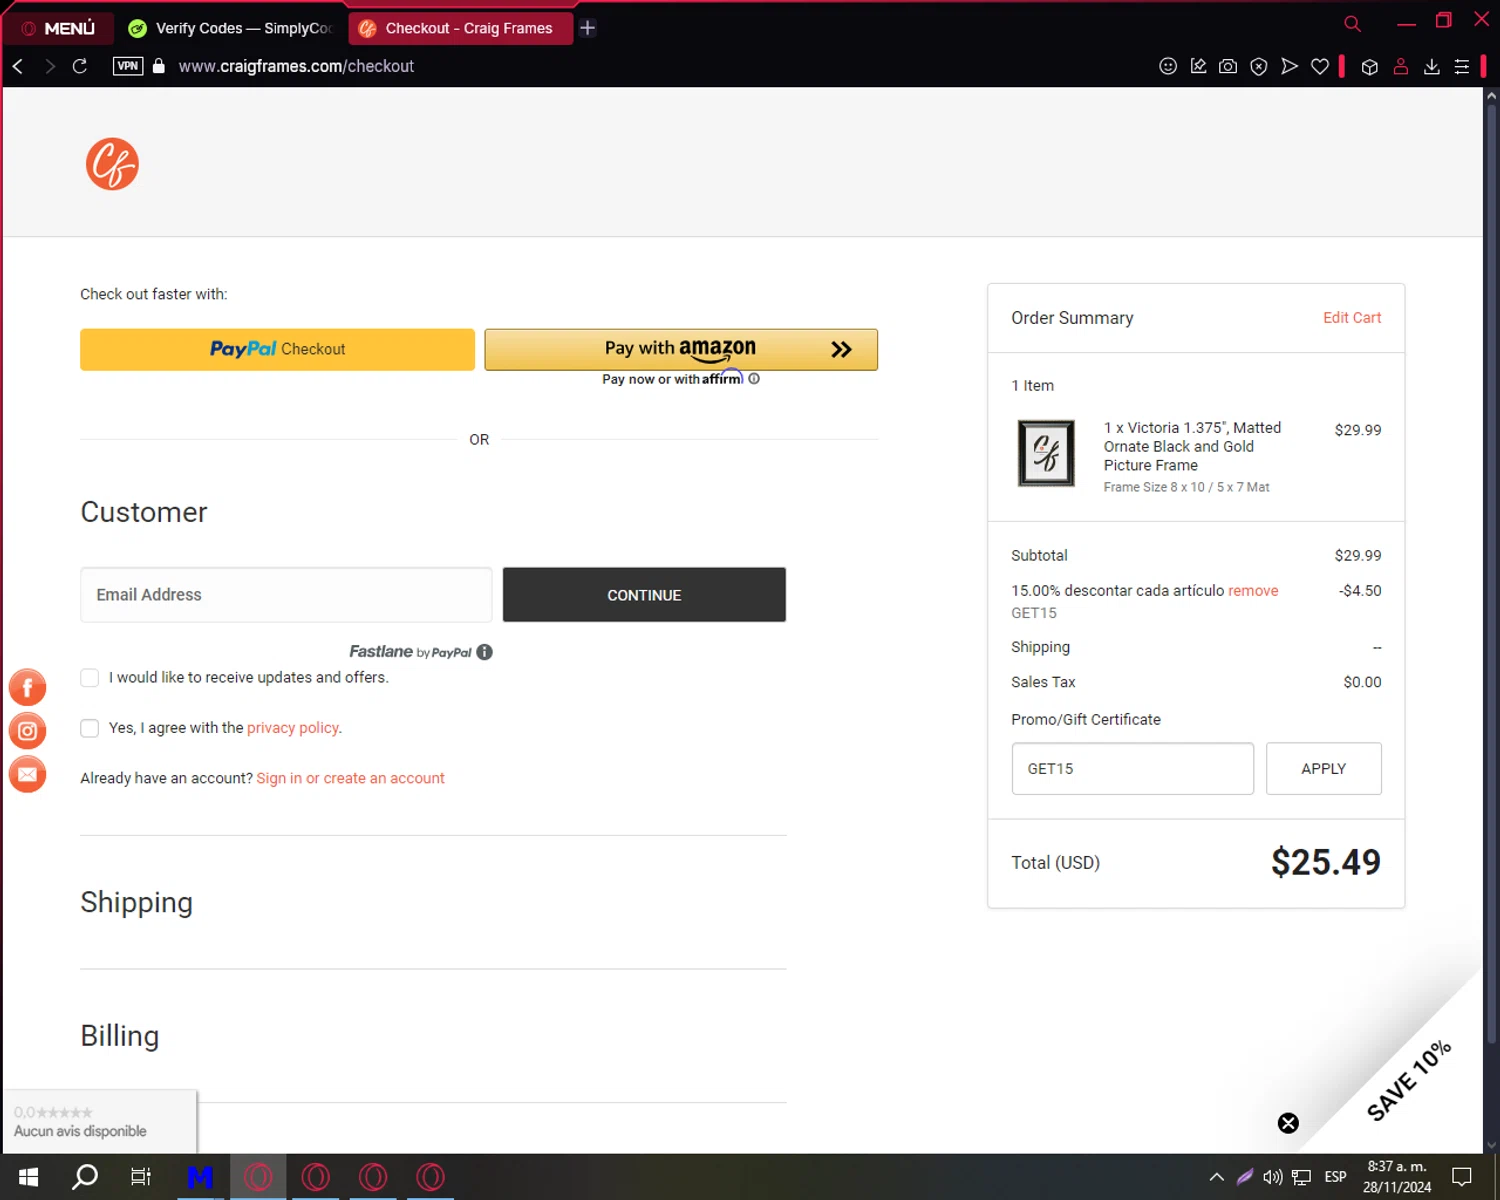Screen dimensions: 1500x1200
Task: Remove the GET15 coupon
Action: pyautogui.click(x=1253, y=591)
